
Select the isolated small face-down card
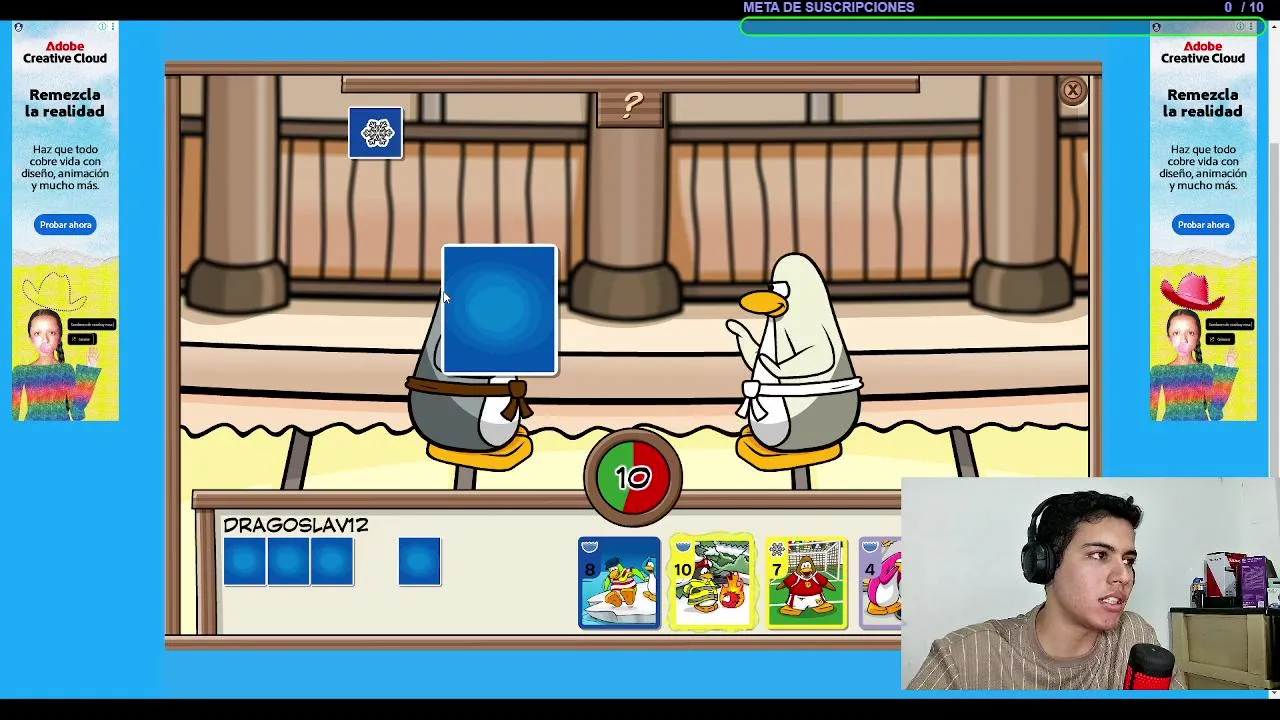[419, 561]
